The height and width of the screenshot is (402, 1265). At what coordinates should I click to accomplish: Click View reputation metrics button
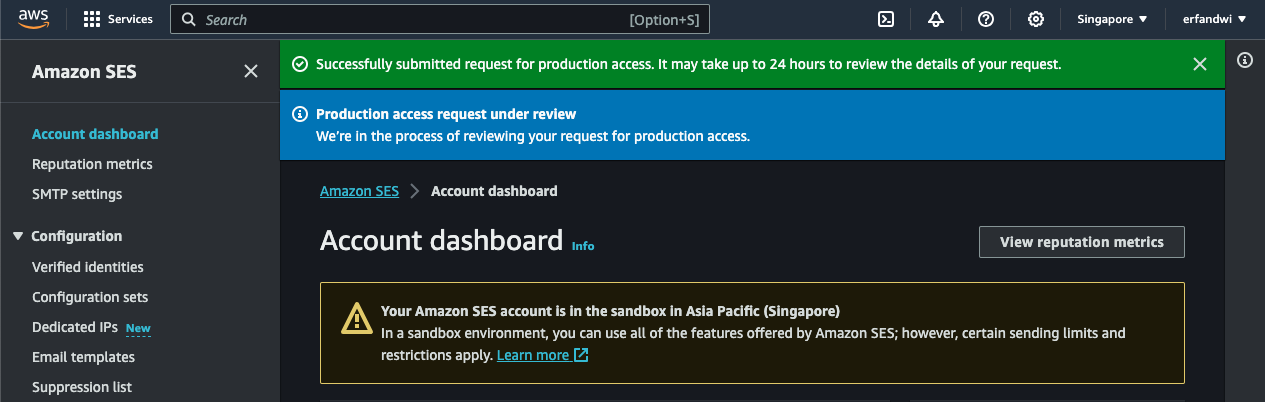pos(1081,242)
